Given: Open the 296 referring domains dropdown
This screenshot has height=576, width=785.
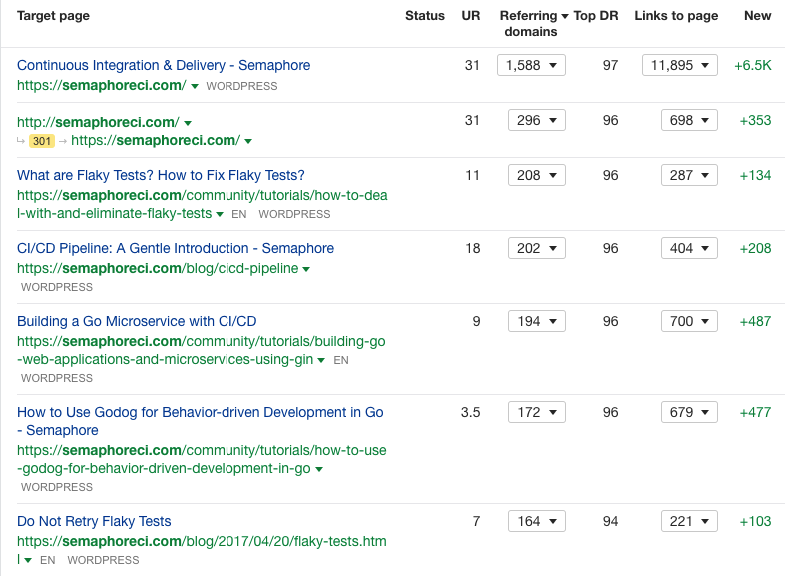Looking at the screenshot, I should (536, 120).
